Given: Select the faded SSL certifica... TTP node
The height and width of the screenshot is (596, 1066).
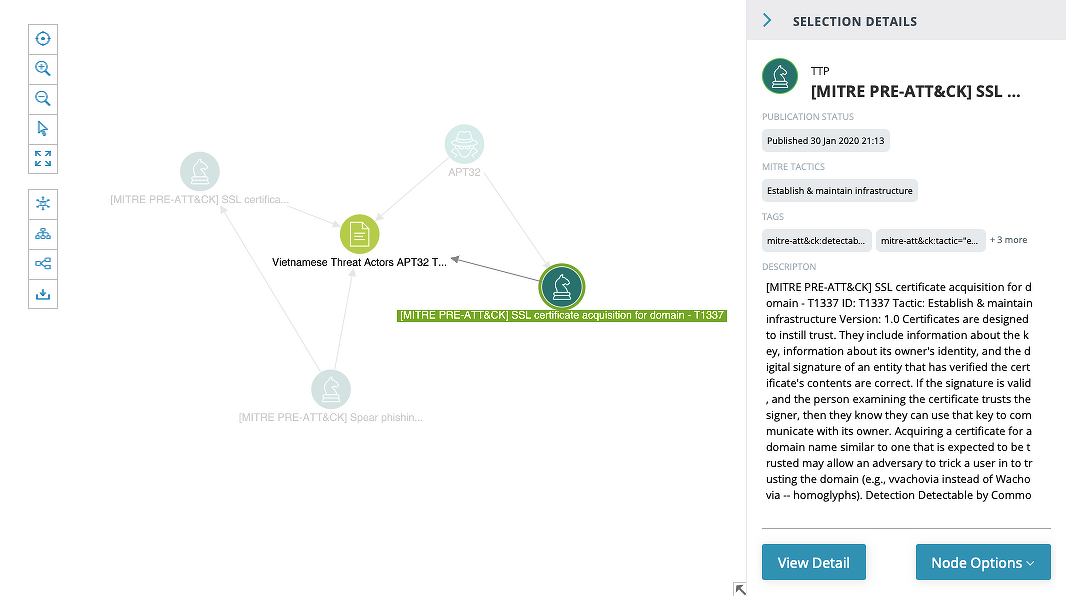Looking at the screenshot, I should [200, 171].
